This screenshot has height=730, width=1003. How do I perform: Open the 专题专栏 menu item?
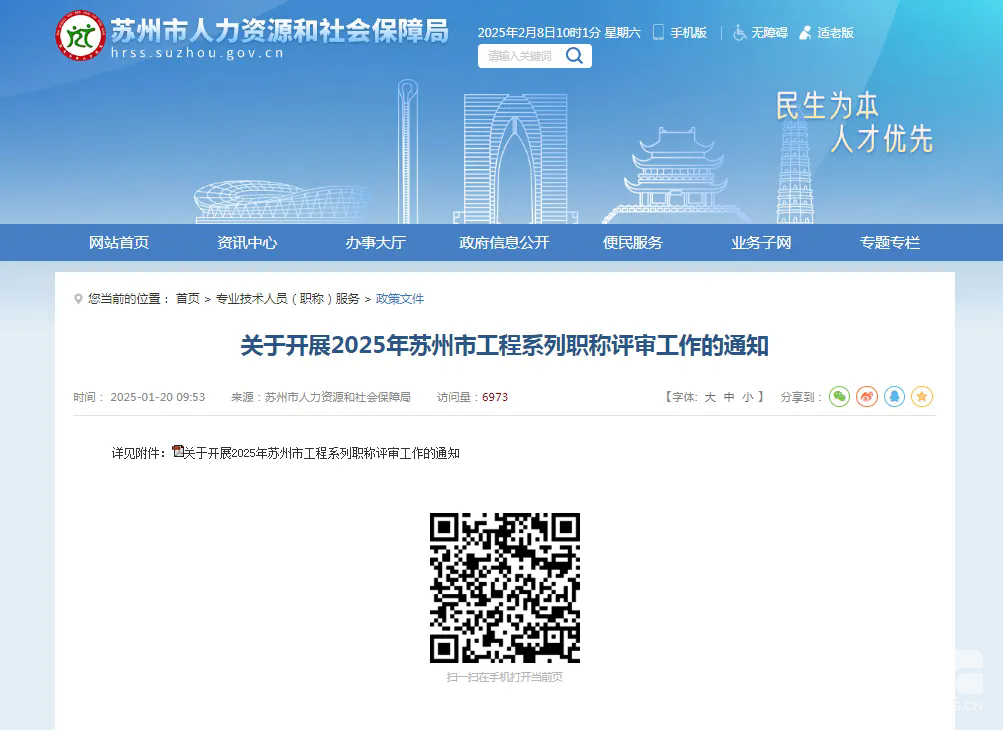point(890,242)
